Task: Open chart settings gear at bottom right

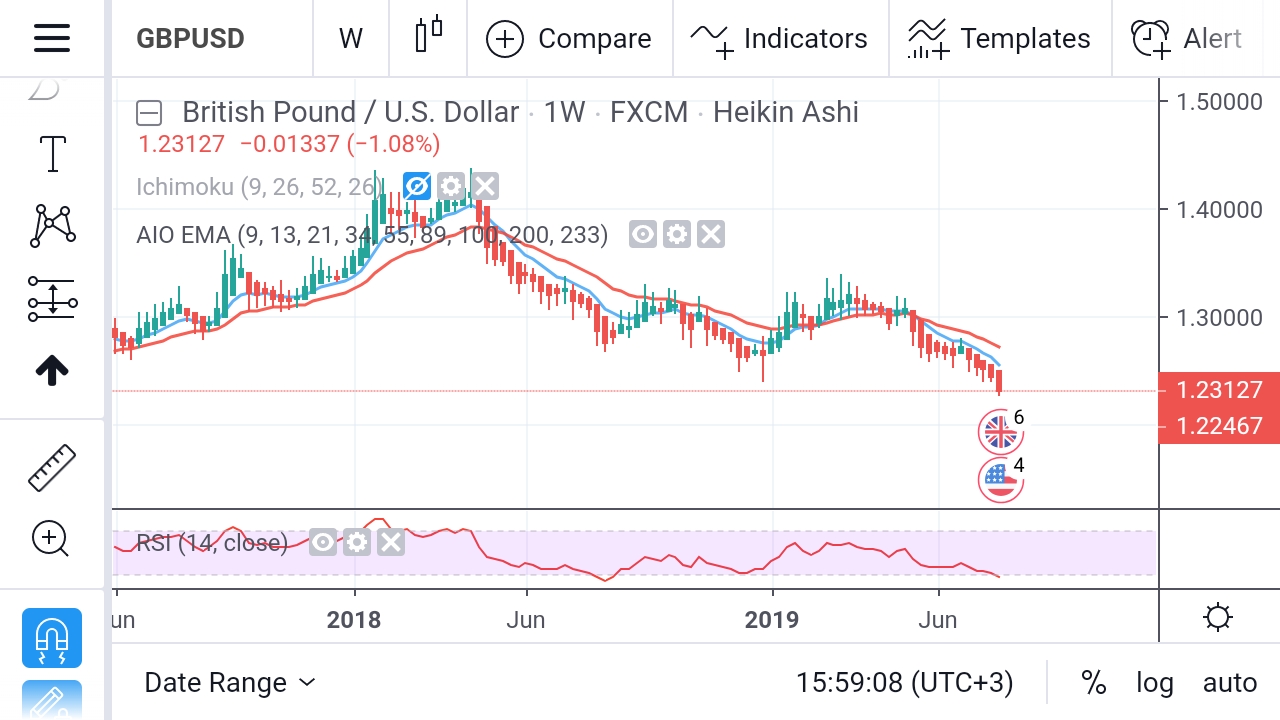Action: (x=1218, y=617)
